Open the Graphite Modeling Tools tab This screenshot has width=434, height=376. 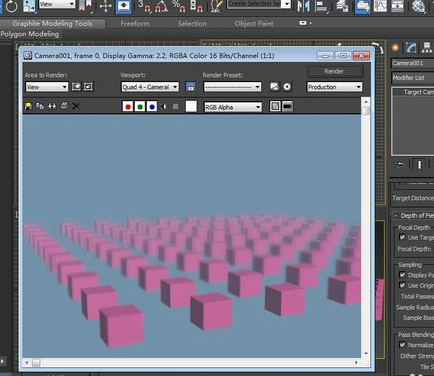(52, 24)
